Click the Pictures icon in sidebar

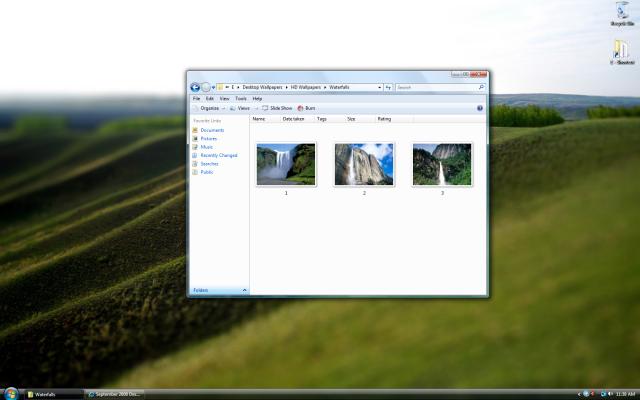pyautogui.click(x=195, y=139)
